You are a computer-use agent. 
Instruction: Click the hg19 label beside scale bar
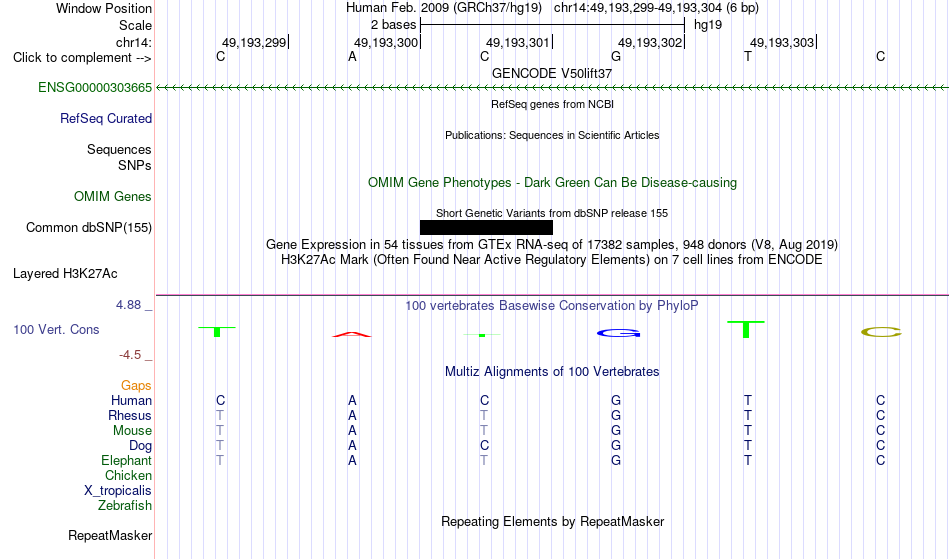point(708,25)
